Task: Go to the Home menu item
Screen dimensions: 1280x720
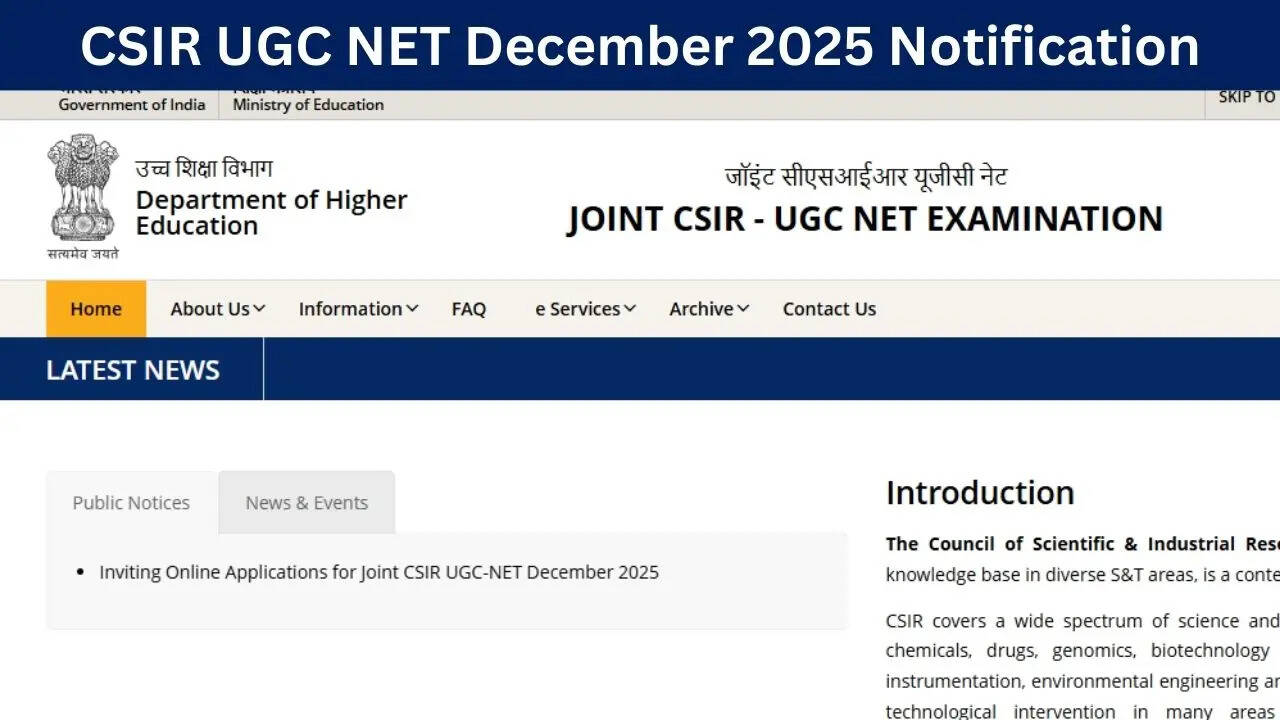Action: (x=96, y=309)
